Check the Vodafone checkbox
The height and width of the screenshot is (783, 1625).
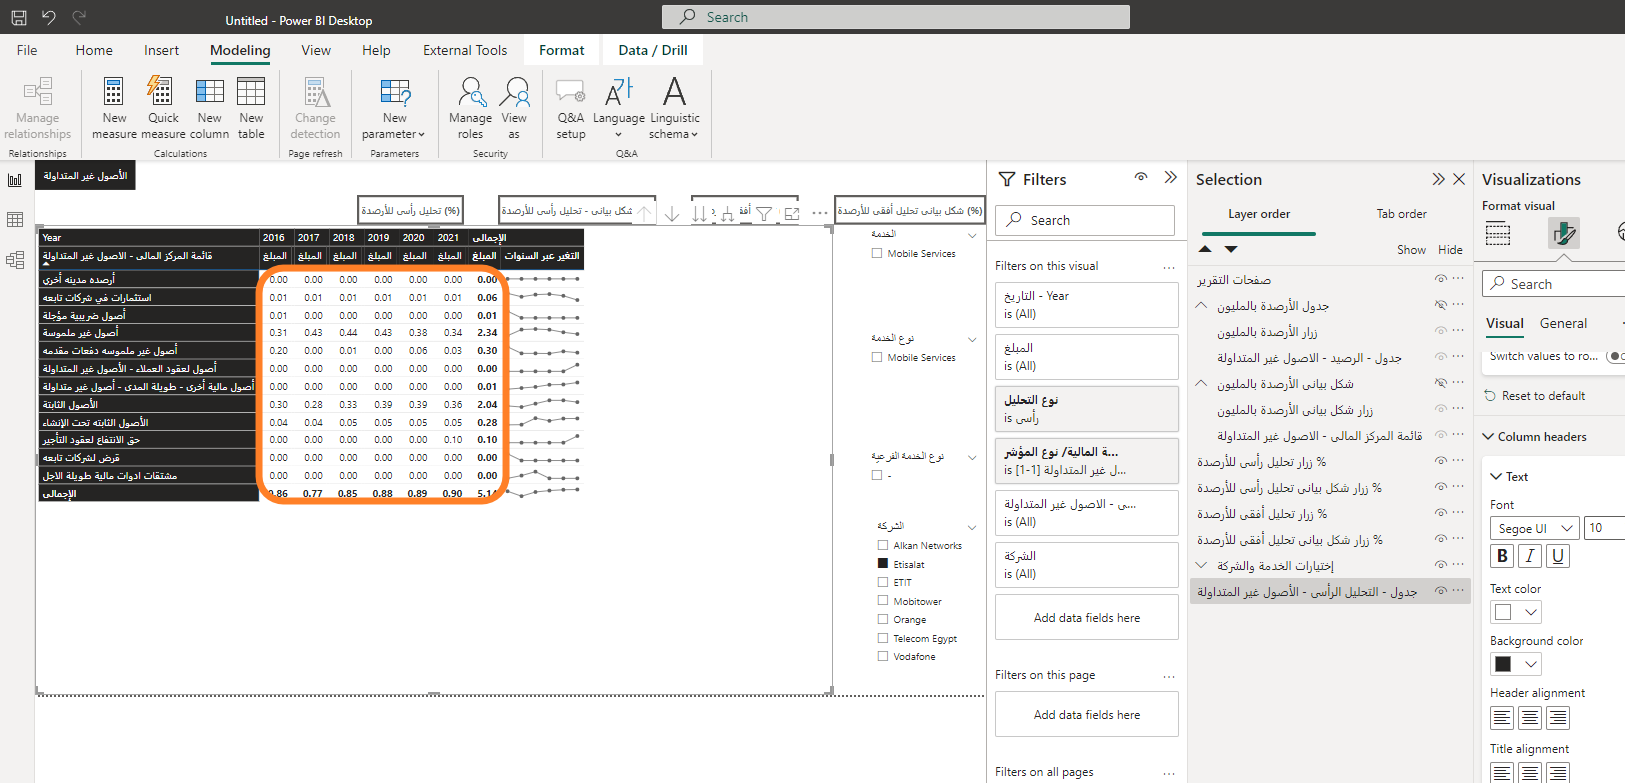point(883,657)
